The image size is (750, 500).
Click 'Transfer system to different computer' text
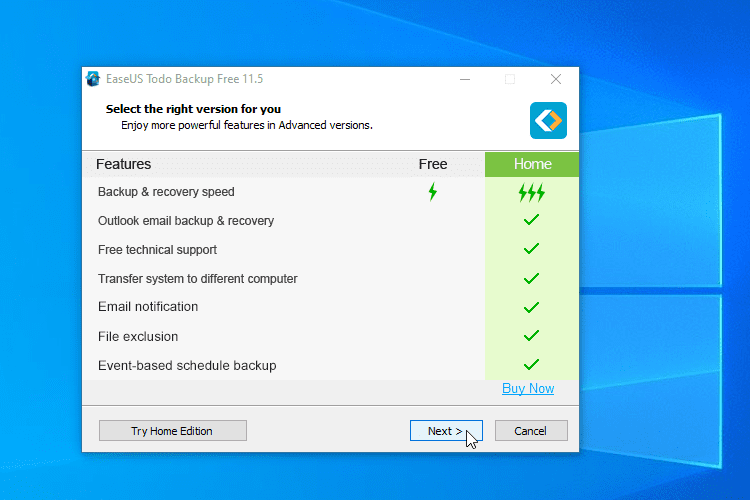(198, 278)
